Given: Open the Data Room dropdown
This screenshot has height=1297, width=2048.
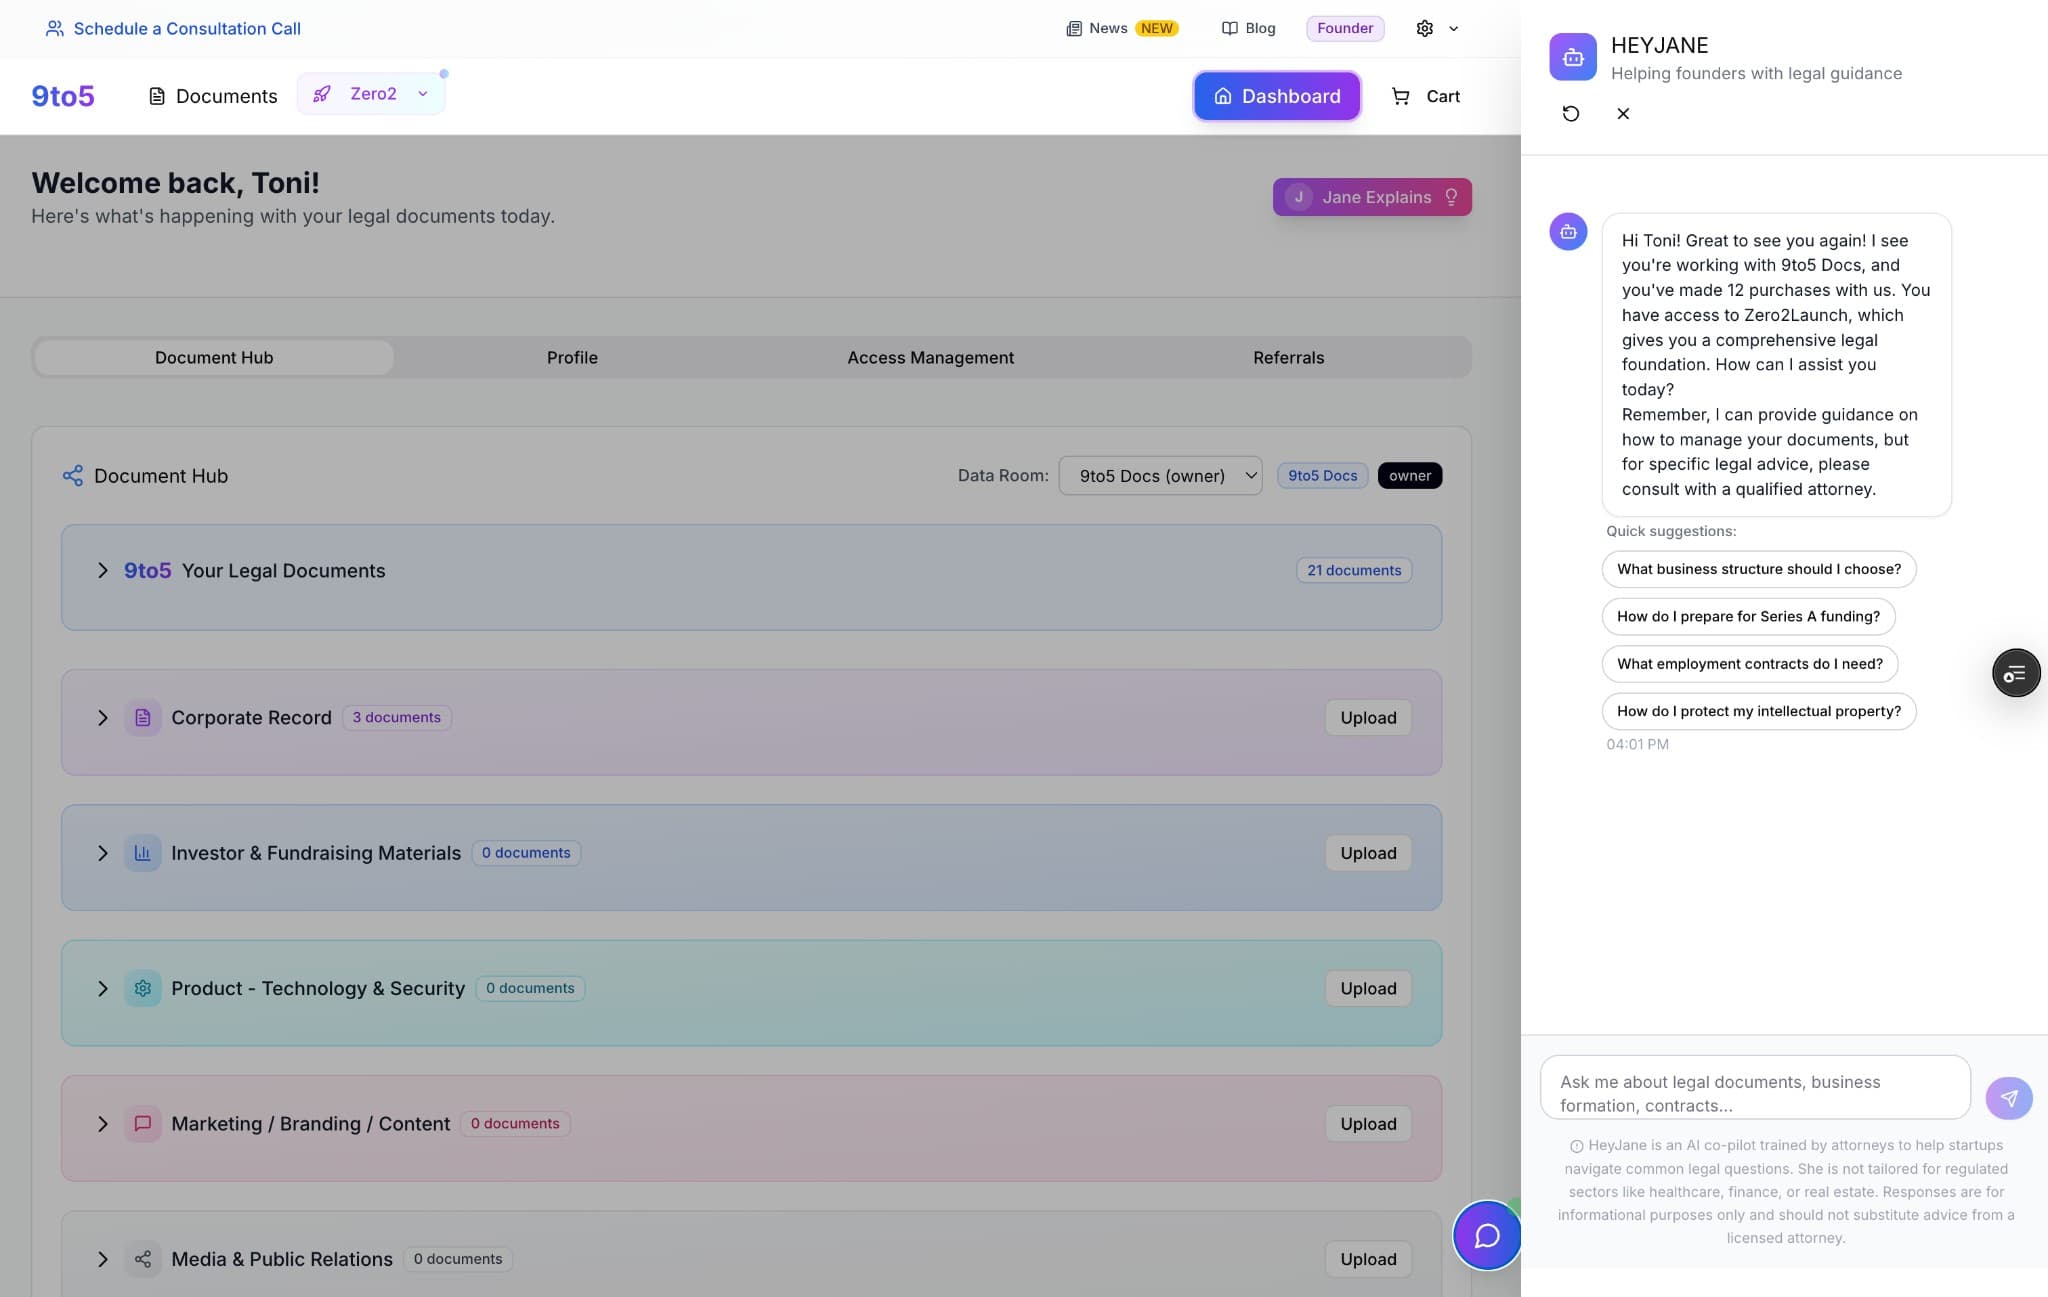Looking at the screenshot, I should click(x=1160, y=476).
